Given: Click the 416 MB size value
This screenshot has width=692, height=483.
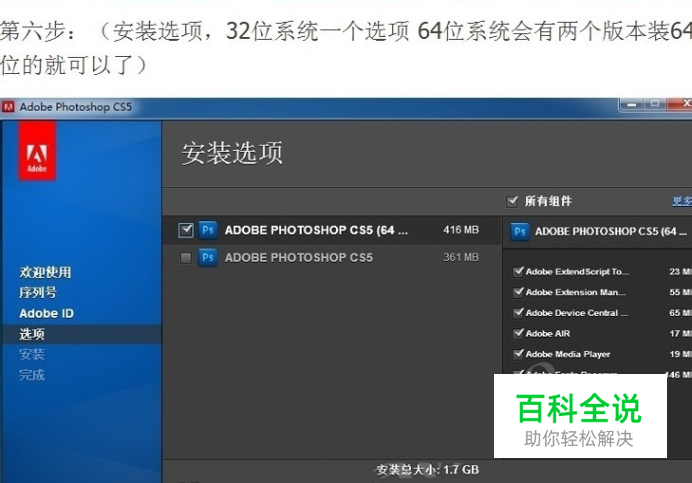Looking at the screenshot, I should (x=461, y=230).
